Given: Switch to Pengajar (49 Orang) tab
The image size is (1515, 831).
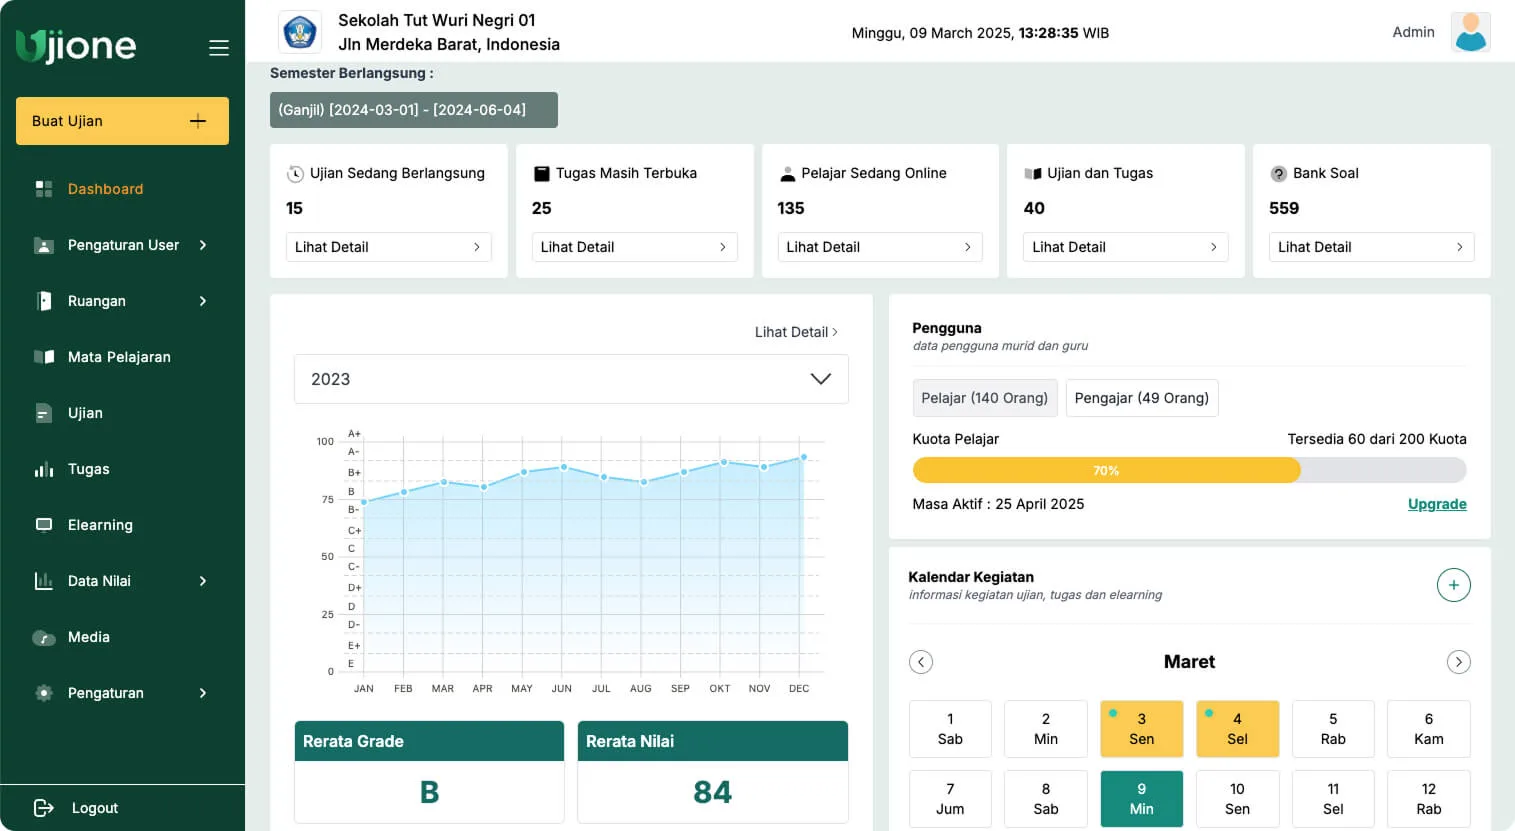Looking at the screenshot, I should [1142, 398].
